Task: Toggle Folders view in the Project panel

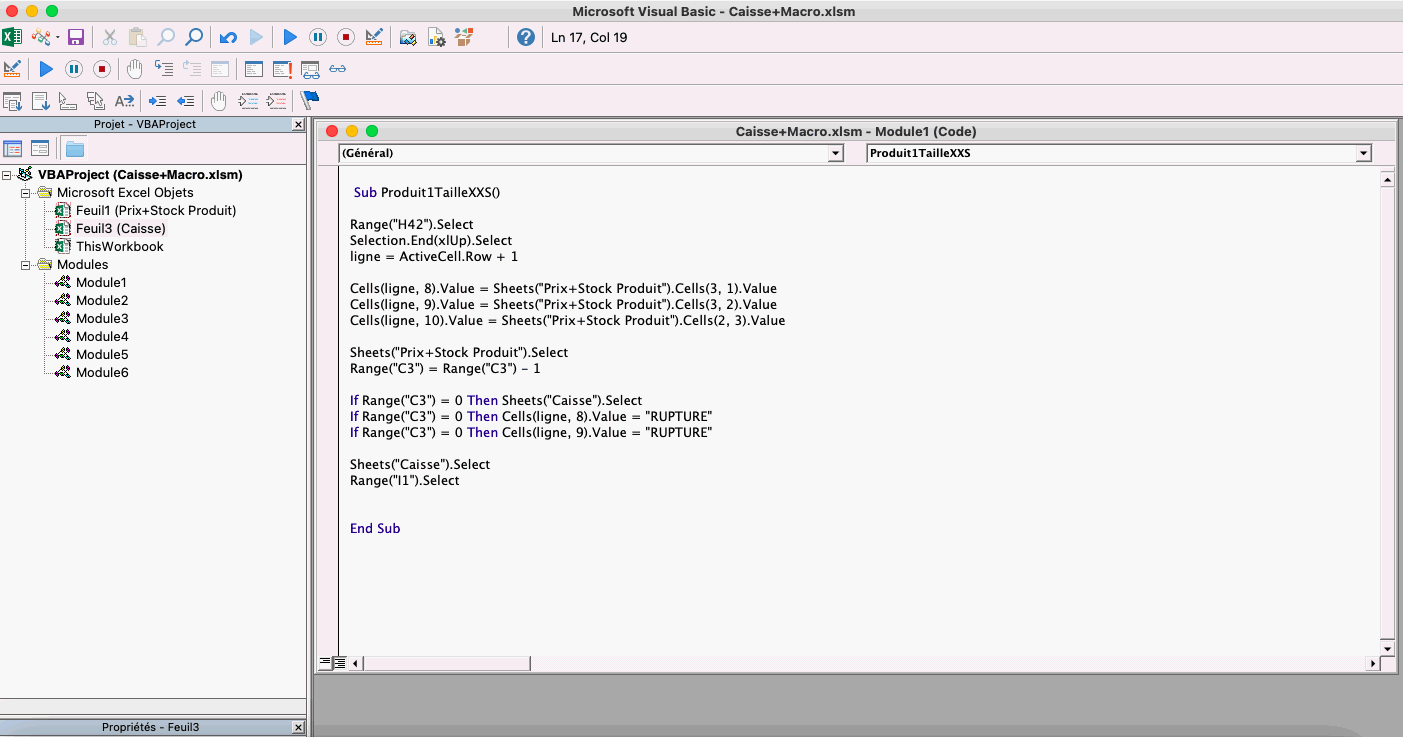Action: [75, 149]
